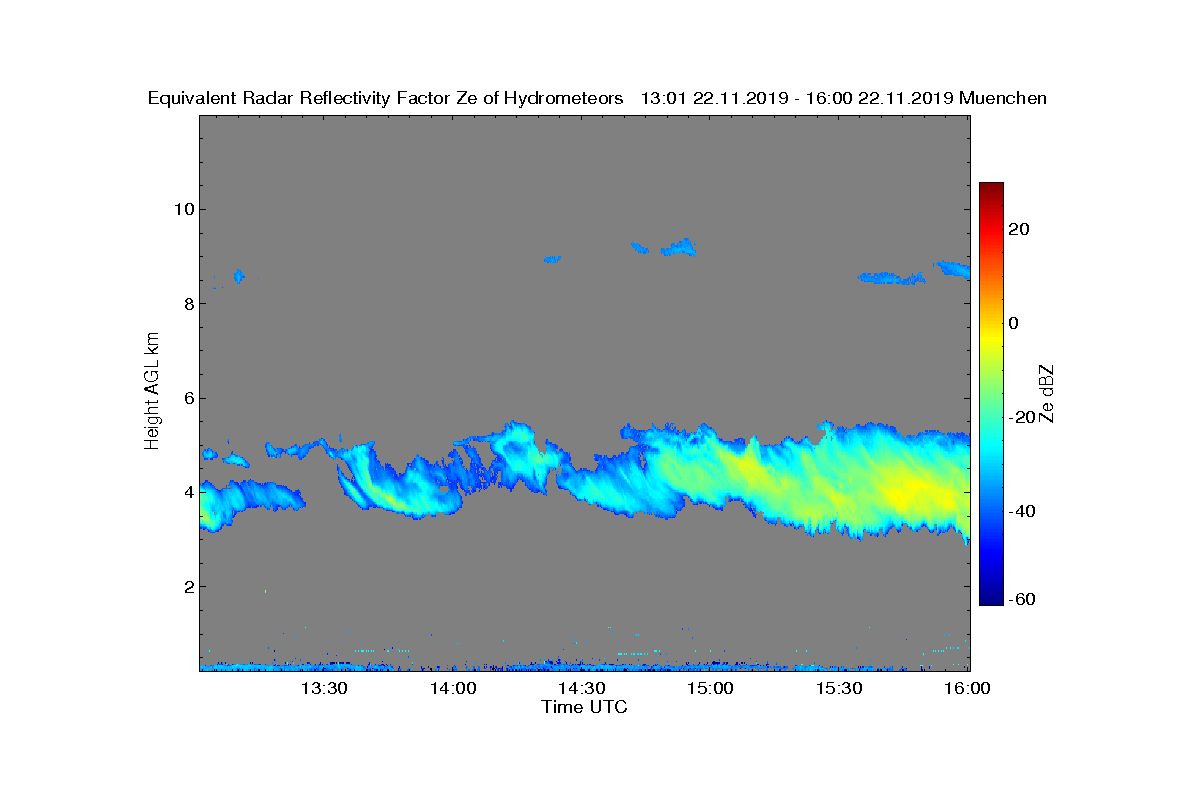
Task: Click the plot title text starting 'Equivalent Radar Reflectivity'
Action: (597, 98)
